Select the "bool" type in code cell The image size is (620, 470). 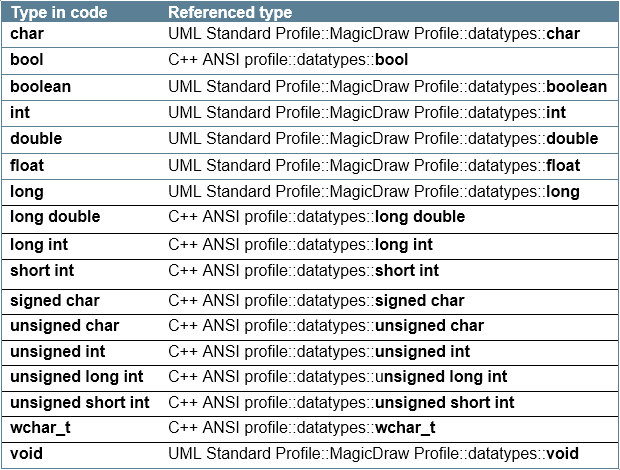pyautogui.click(x=27, y=60)
